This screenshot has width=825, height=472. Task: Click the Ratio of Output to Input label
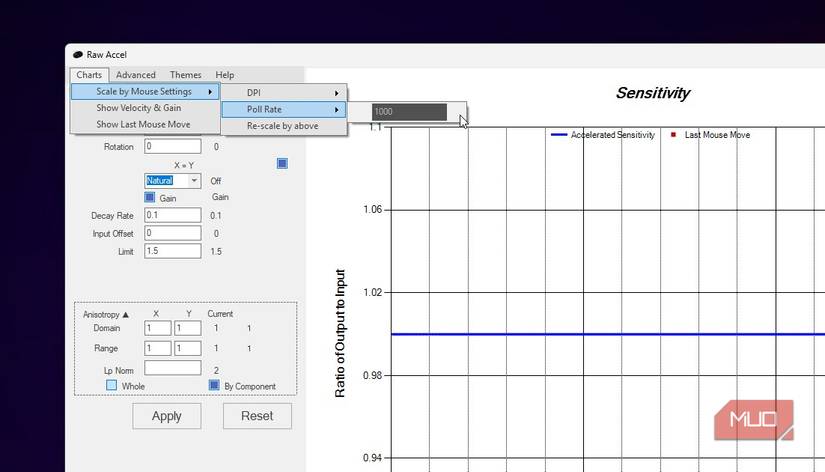point(340,334)
